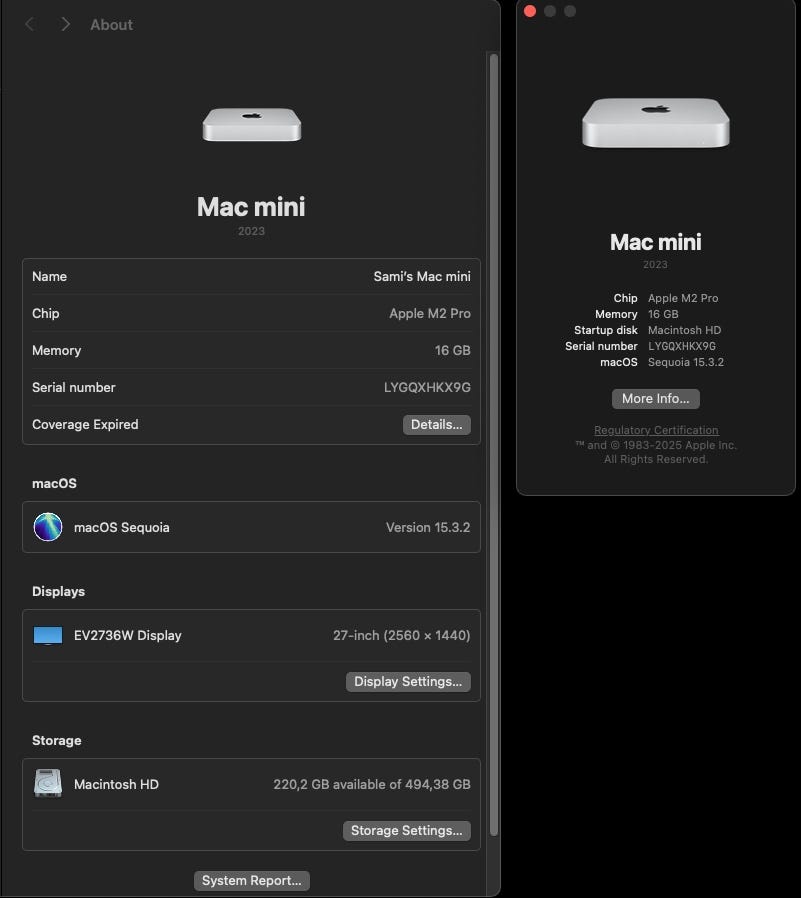Click the Coverage Expired label
Viewport: 801px width, 898px height.
coord(85,424)
